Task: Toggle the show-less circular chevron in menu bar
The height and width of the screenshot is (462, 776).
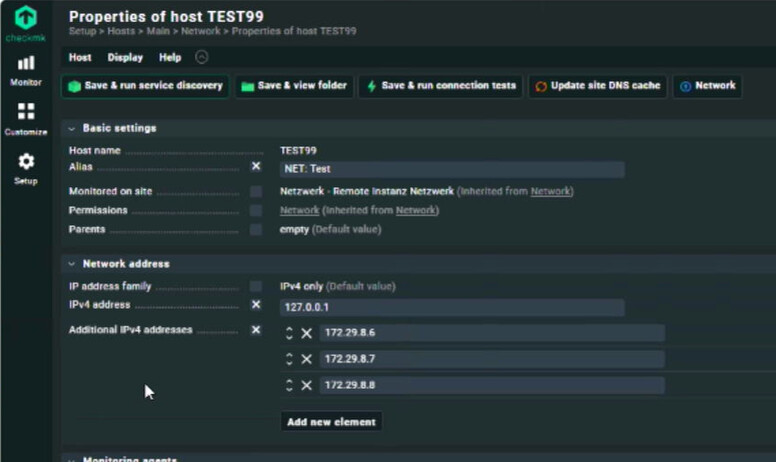Action: (x=201, y=57)
